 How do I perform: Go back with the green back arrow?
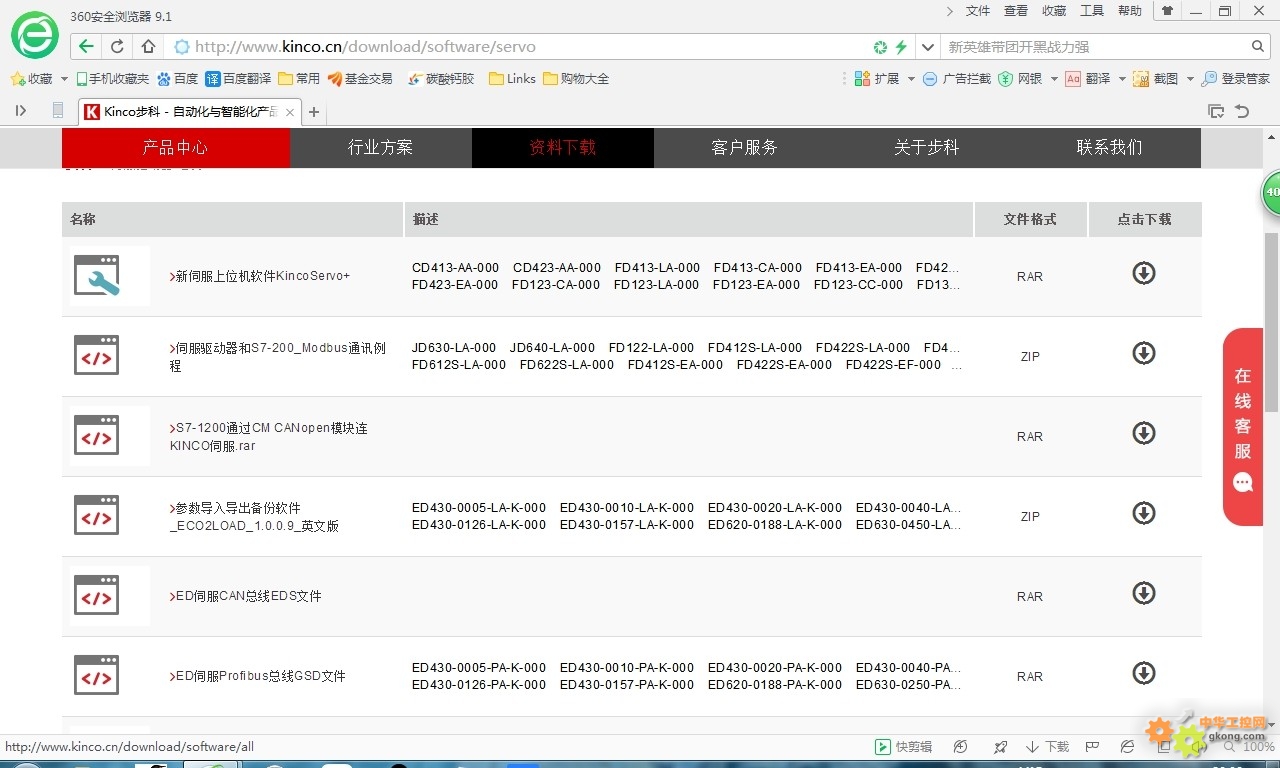(x=86, y=47)
